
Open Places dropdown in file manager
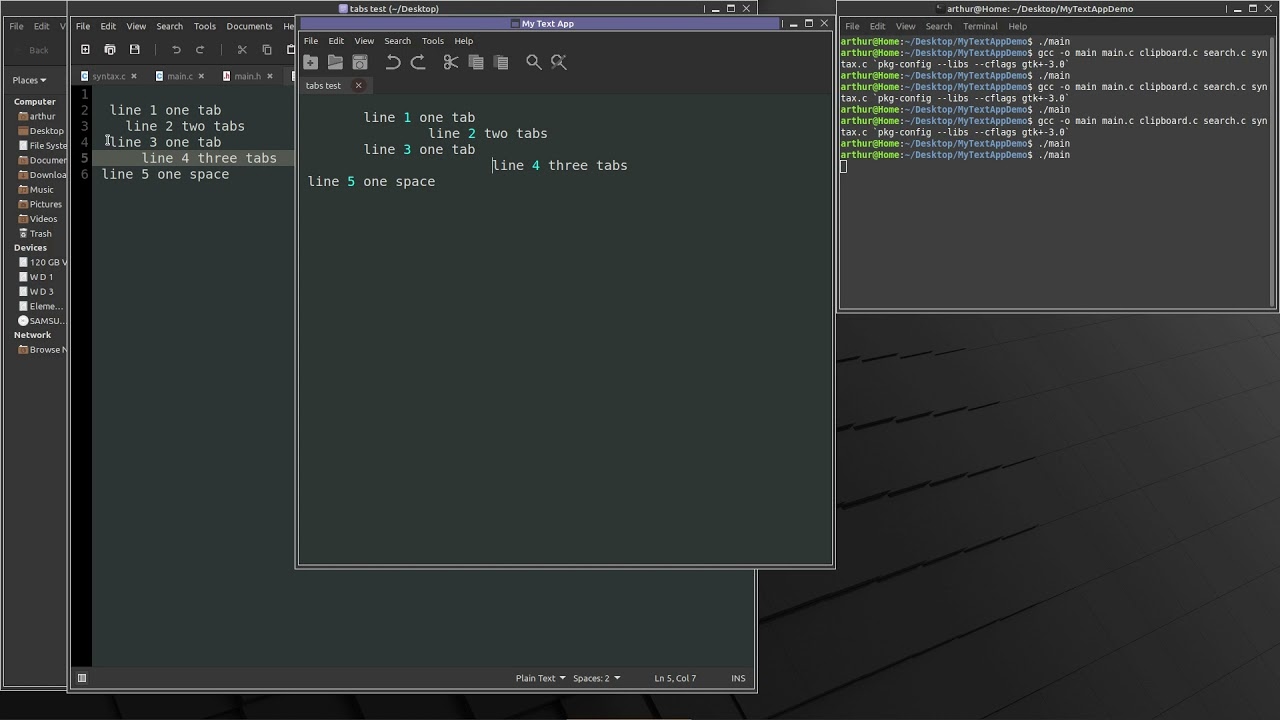(29, 80)
